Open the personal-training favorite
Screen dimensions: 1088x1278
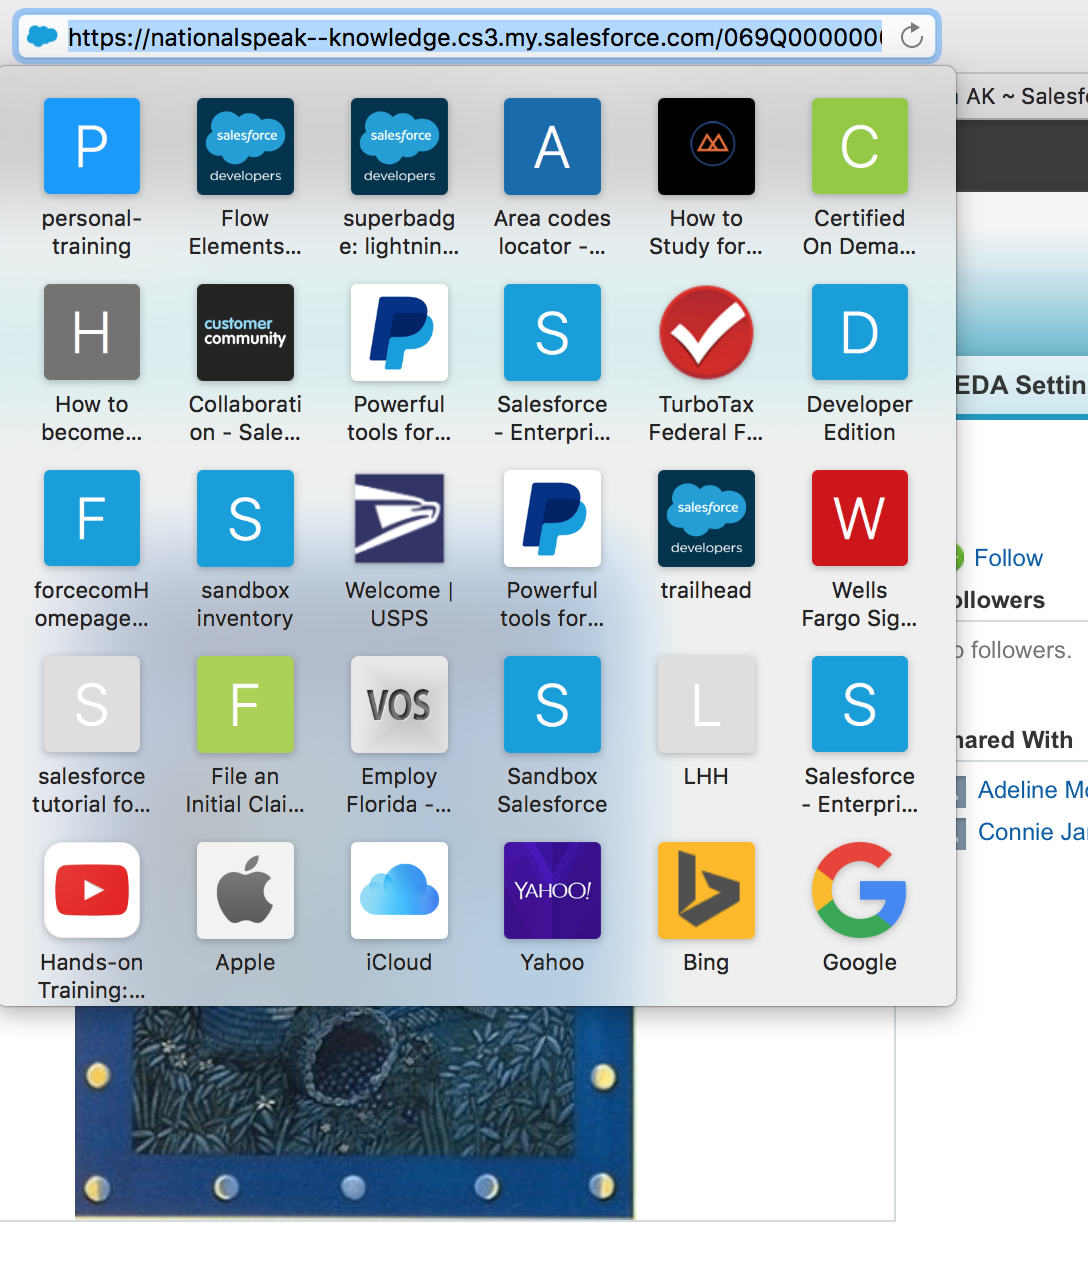pyautogui.click(x=92, y=146)
